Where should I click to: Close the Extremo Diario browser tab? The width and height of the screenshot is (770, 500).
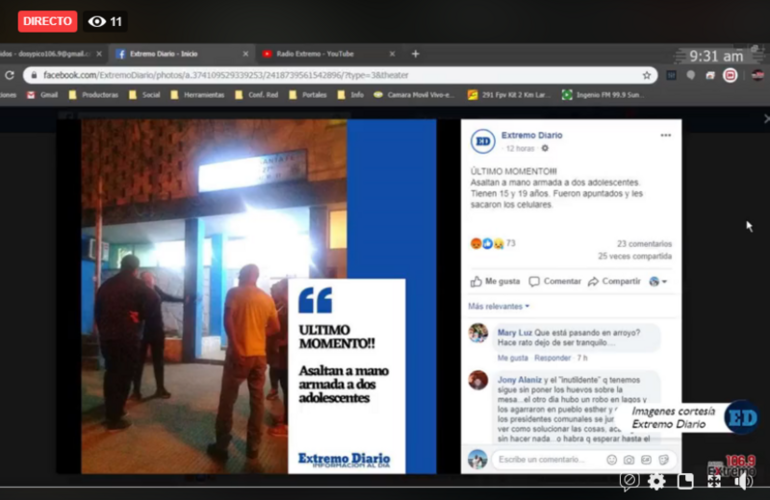tap(246, 54)
